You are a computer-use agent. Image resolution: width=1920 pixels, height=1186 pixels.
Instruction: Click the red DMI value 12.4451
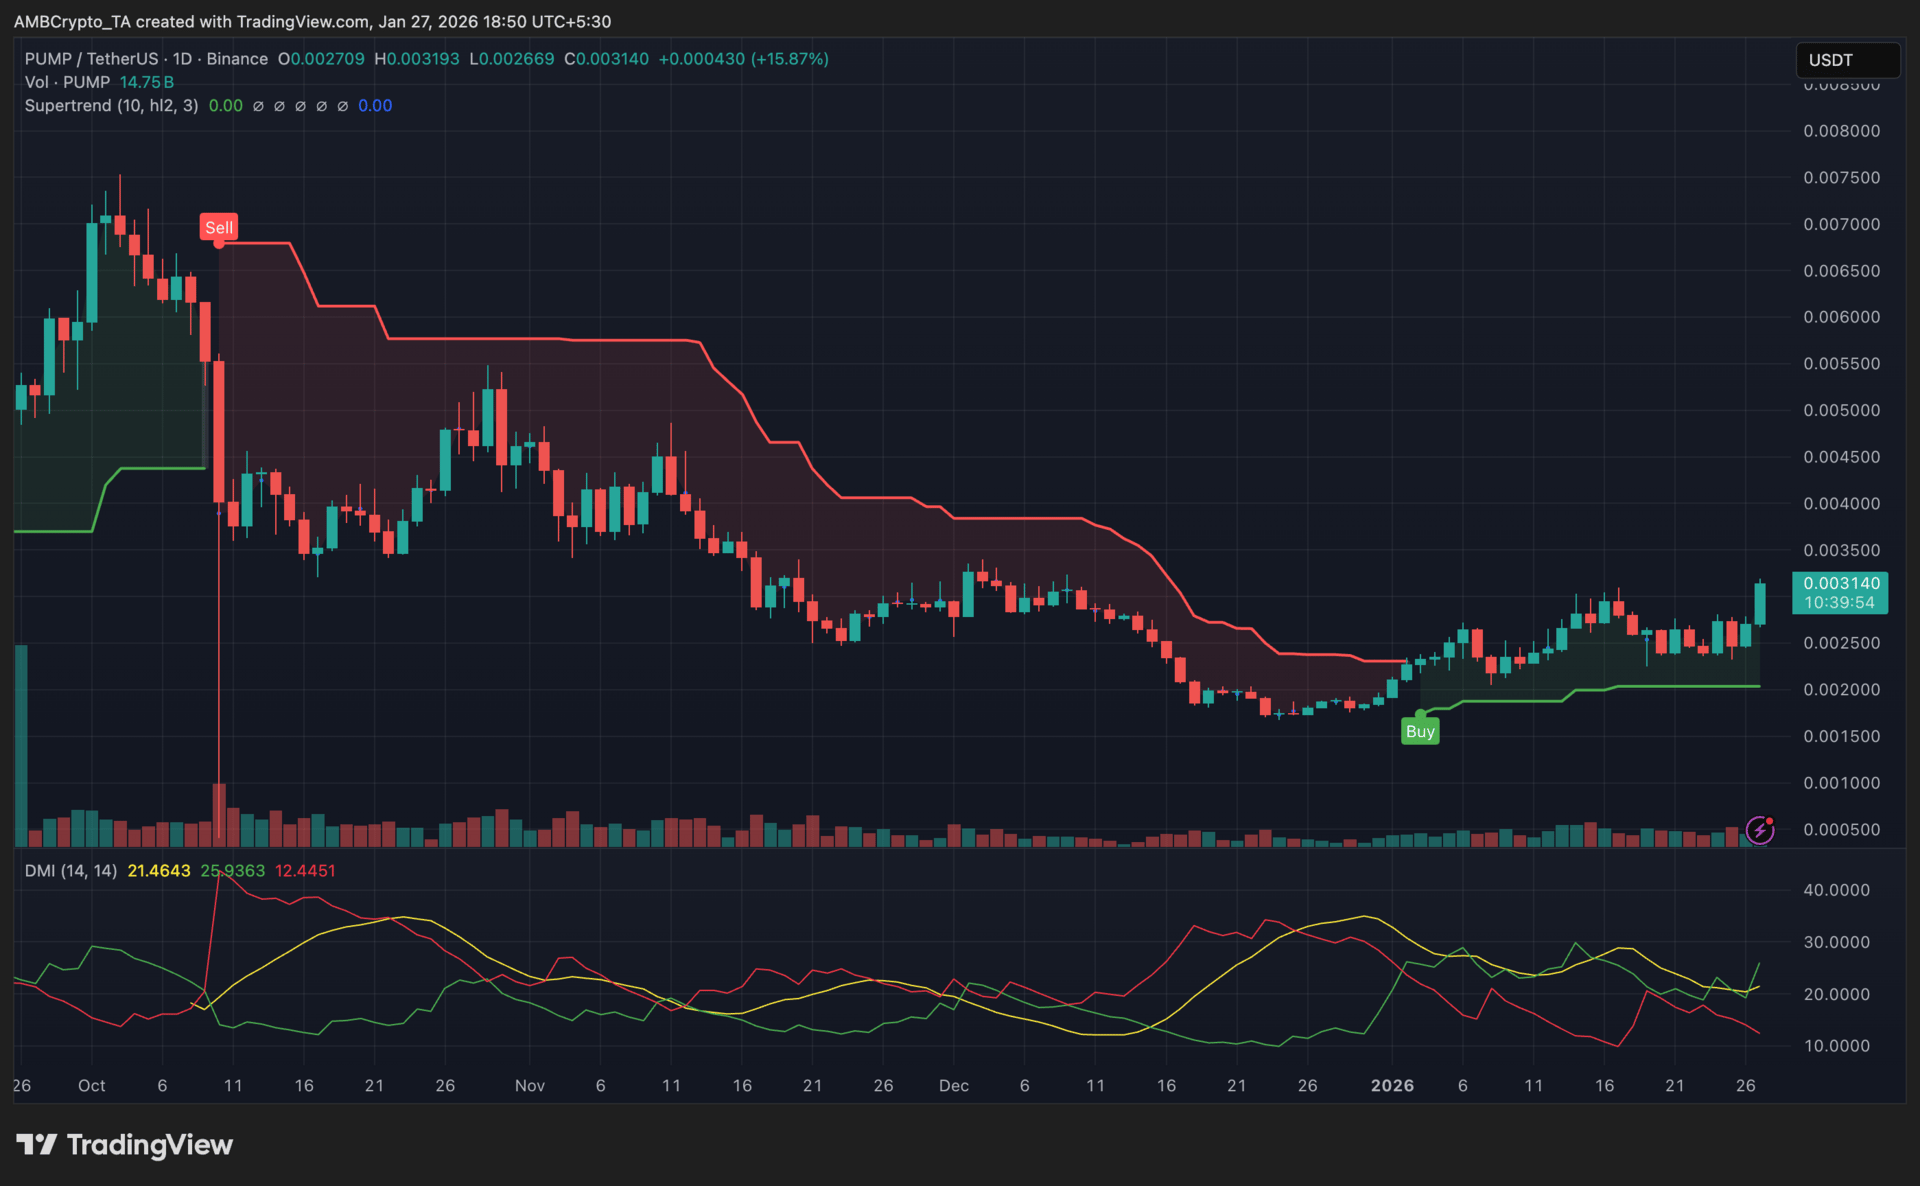click(x=305, y=871)
